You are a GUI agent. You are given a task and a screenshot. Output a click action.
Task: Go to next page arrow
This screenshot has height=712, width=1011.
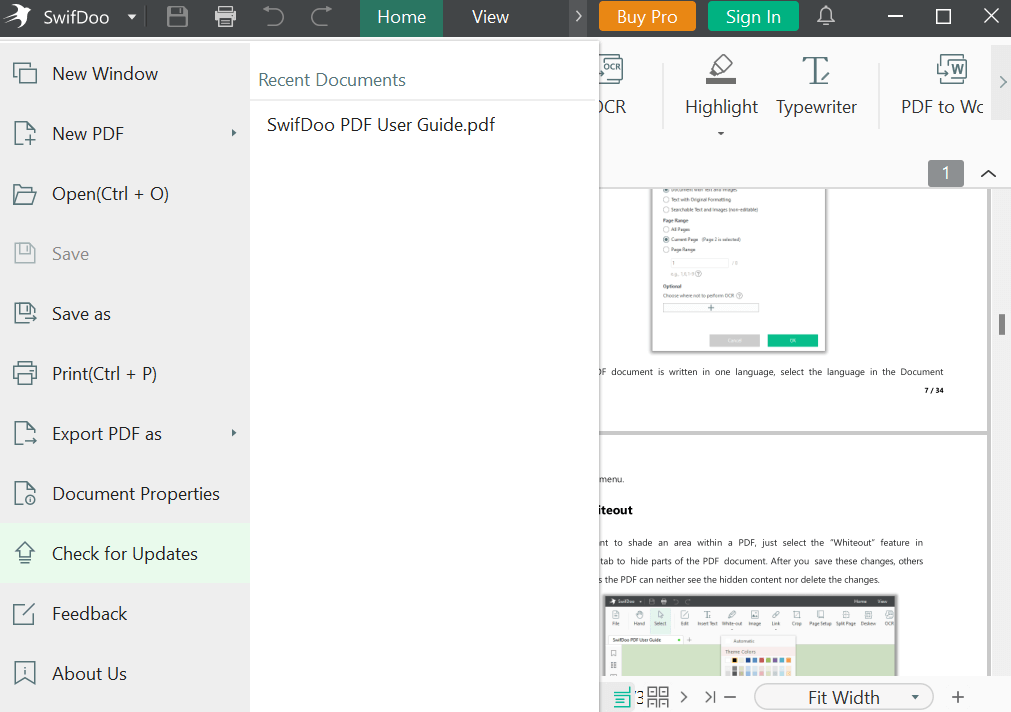(x=684, y=697)
